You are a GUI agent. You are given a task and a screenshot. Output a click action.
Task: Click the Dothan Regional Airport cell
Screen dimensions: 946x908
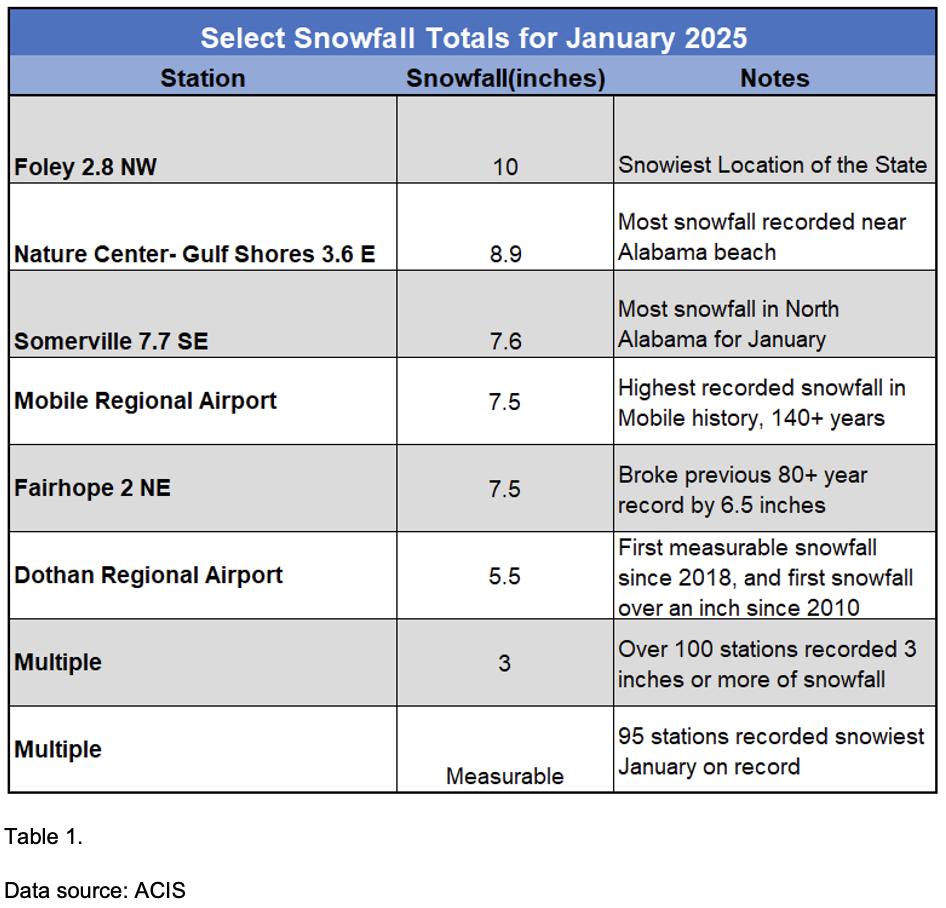click(x=203, y=576)
